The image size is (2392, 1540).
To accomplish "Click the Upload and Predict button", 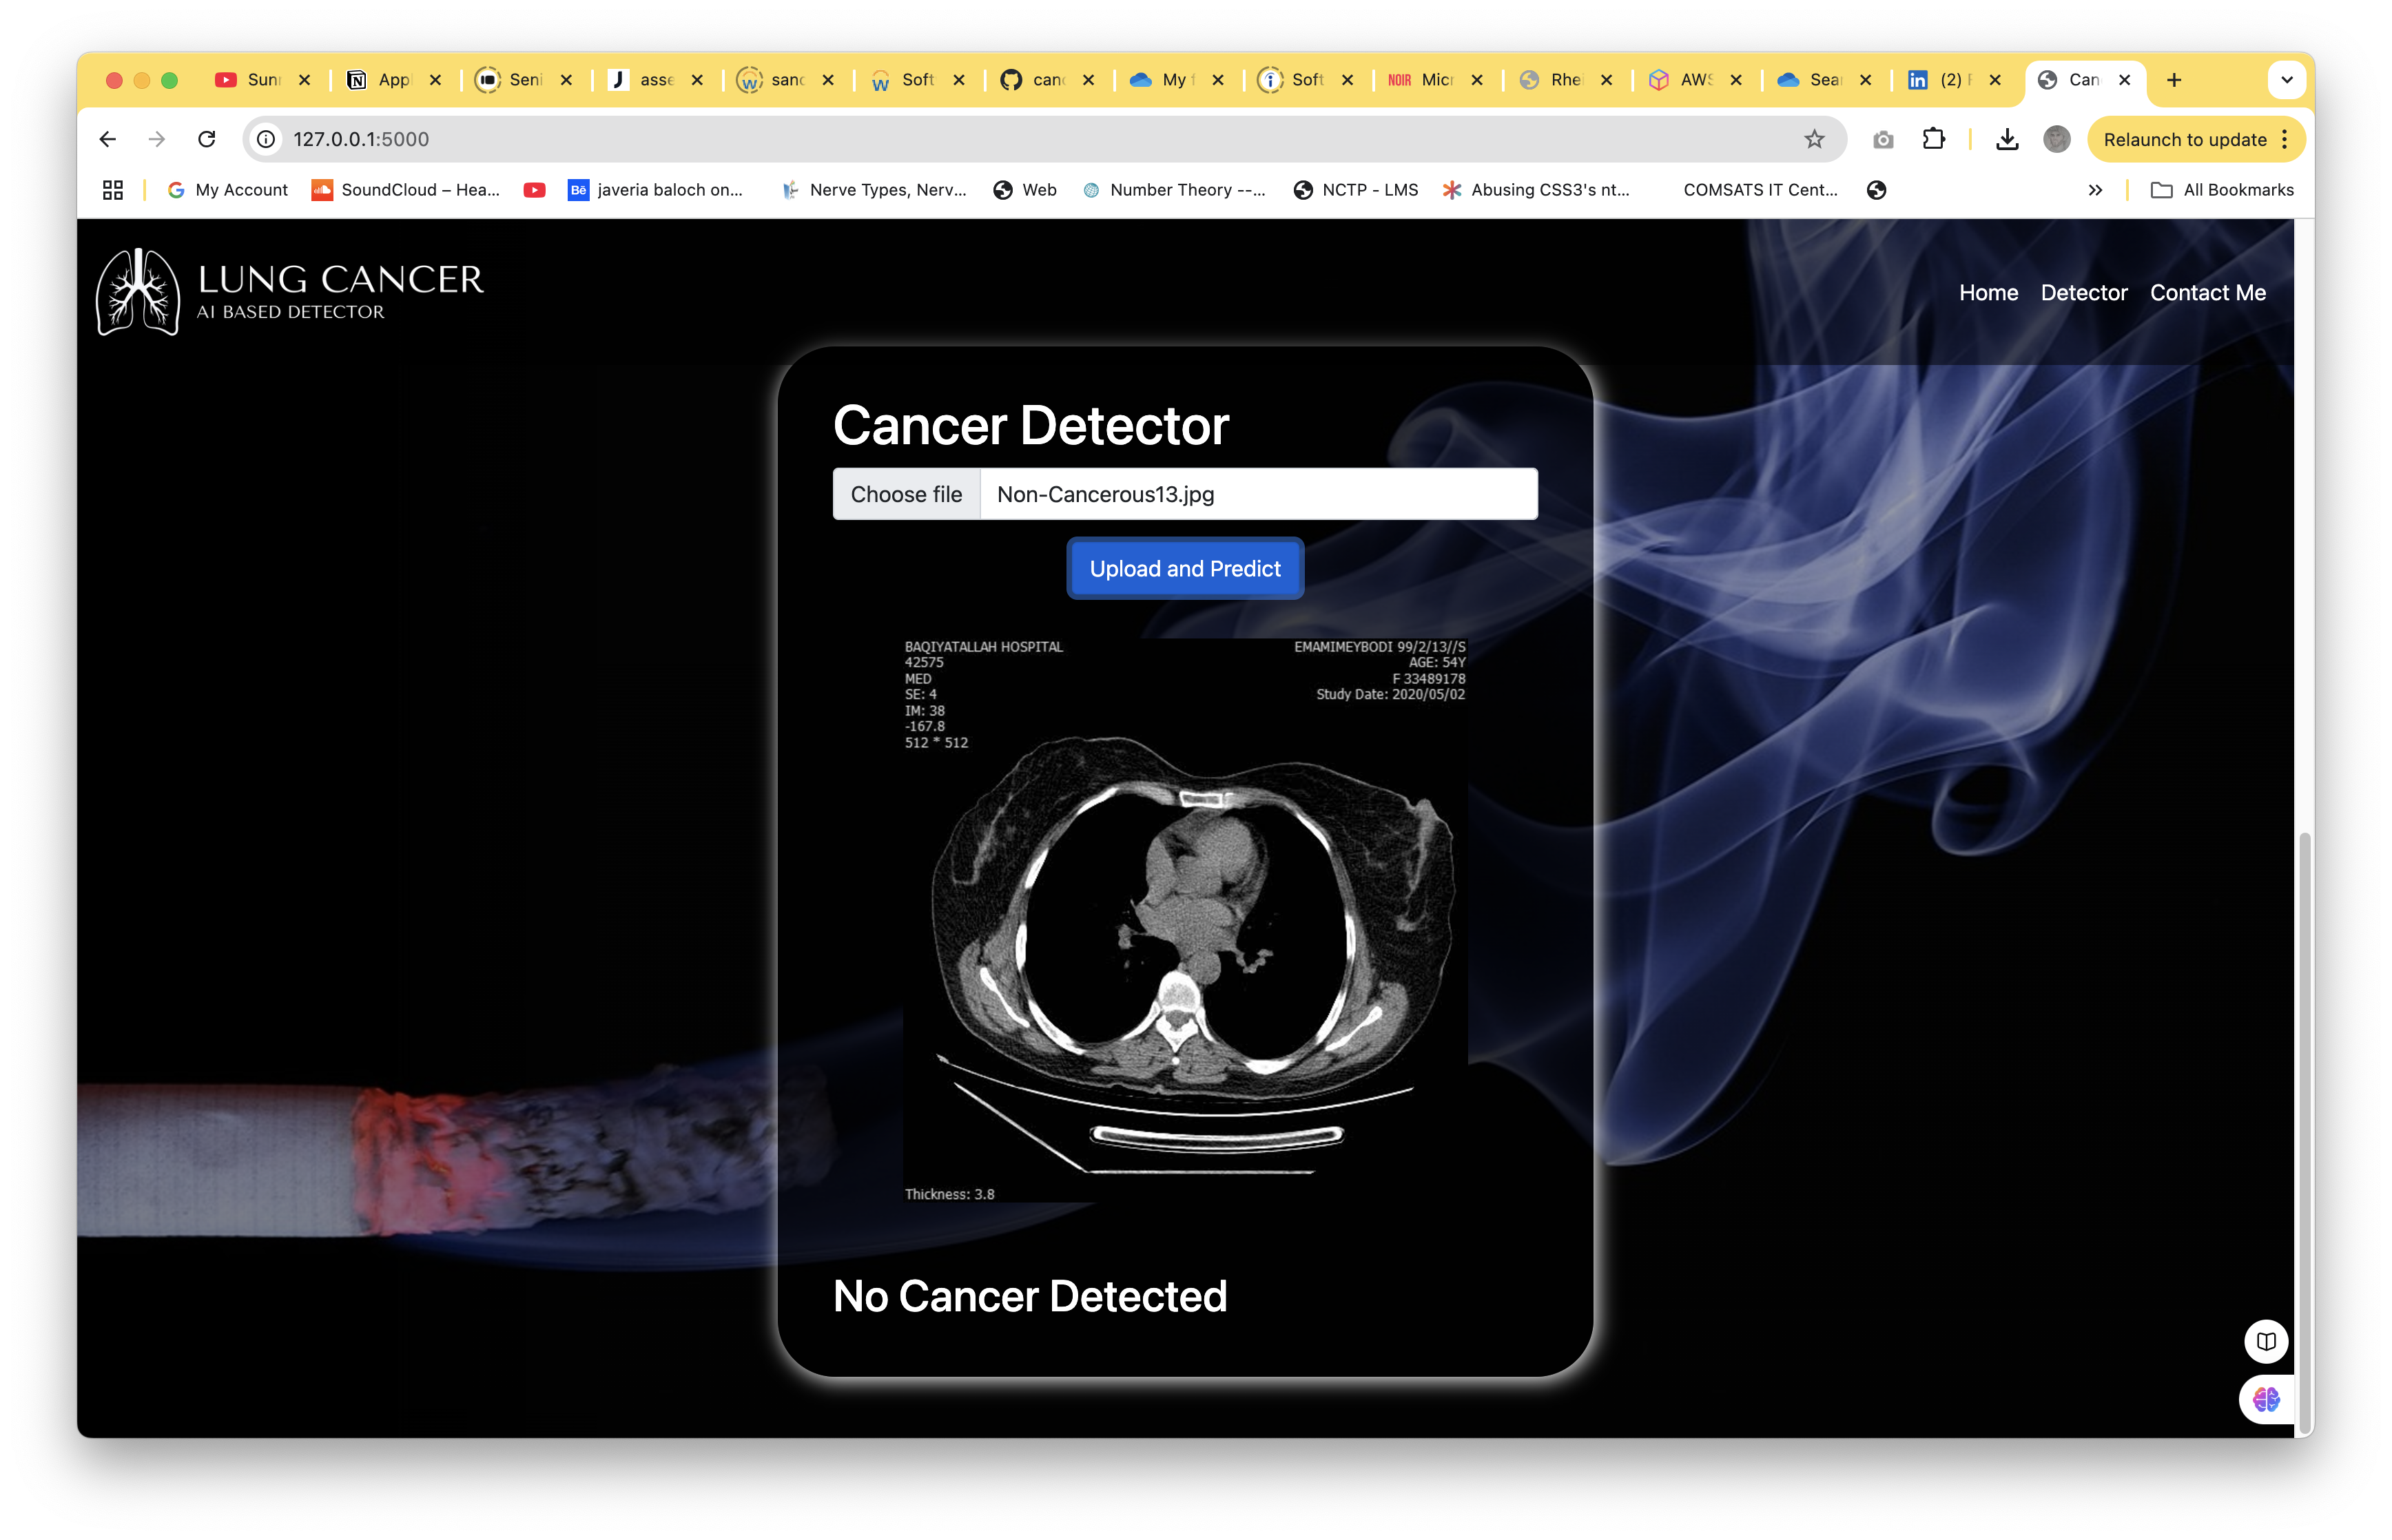I will click(1185, 569).
